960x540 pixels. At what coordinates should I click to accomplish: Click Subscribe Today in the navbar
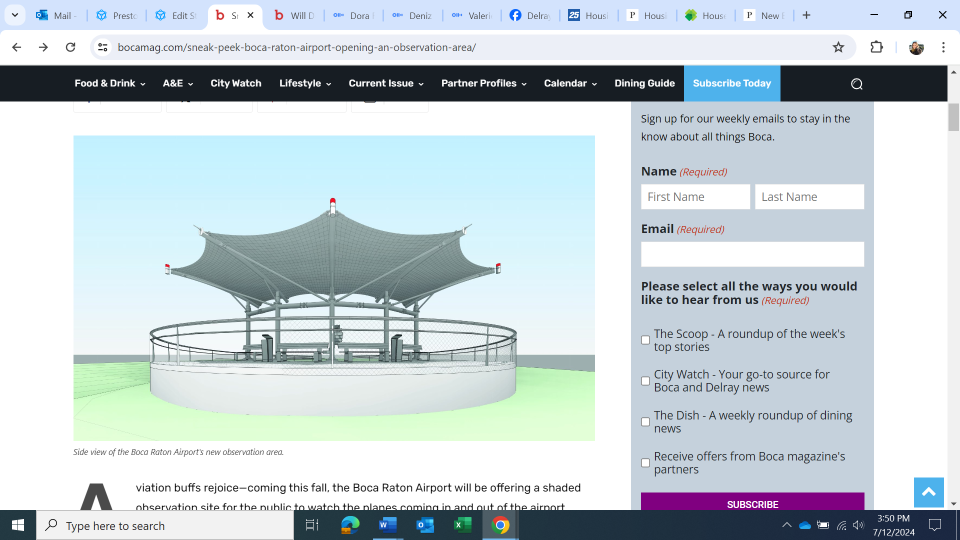pos(732,83)
